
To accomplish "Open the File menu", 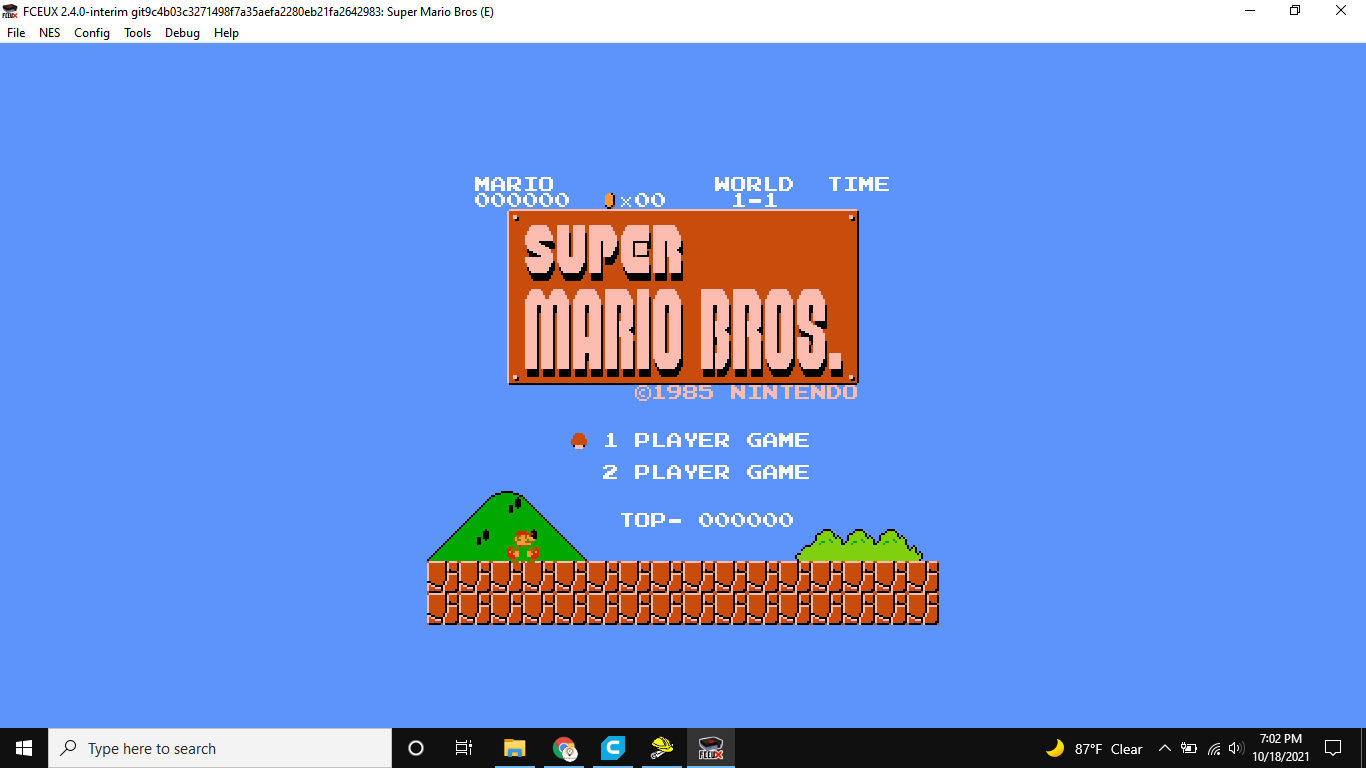I will 16,33.
